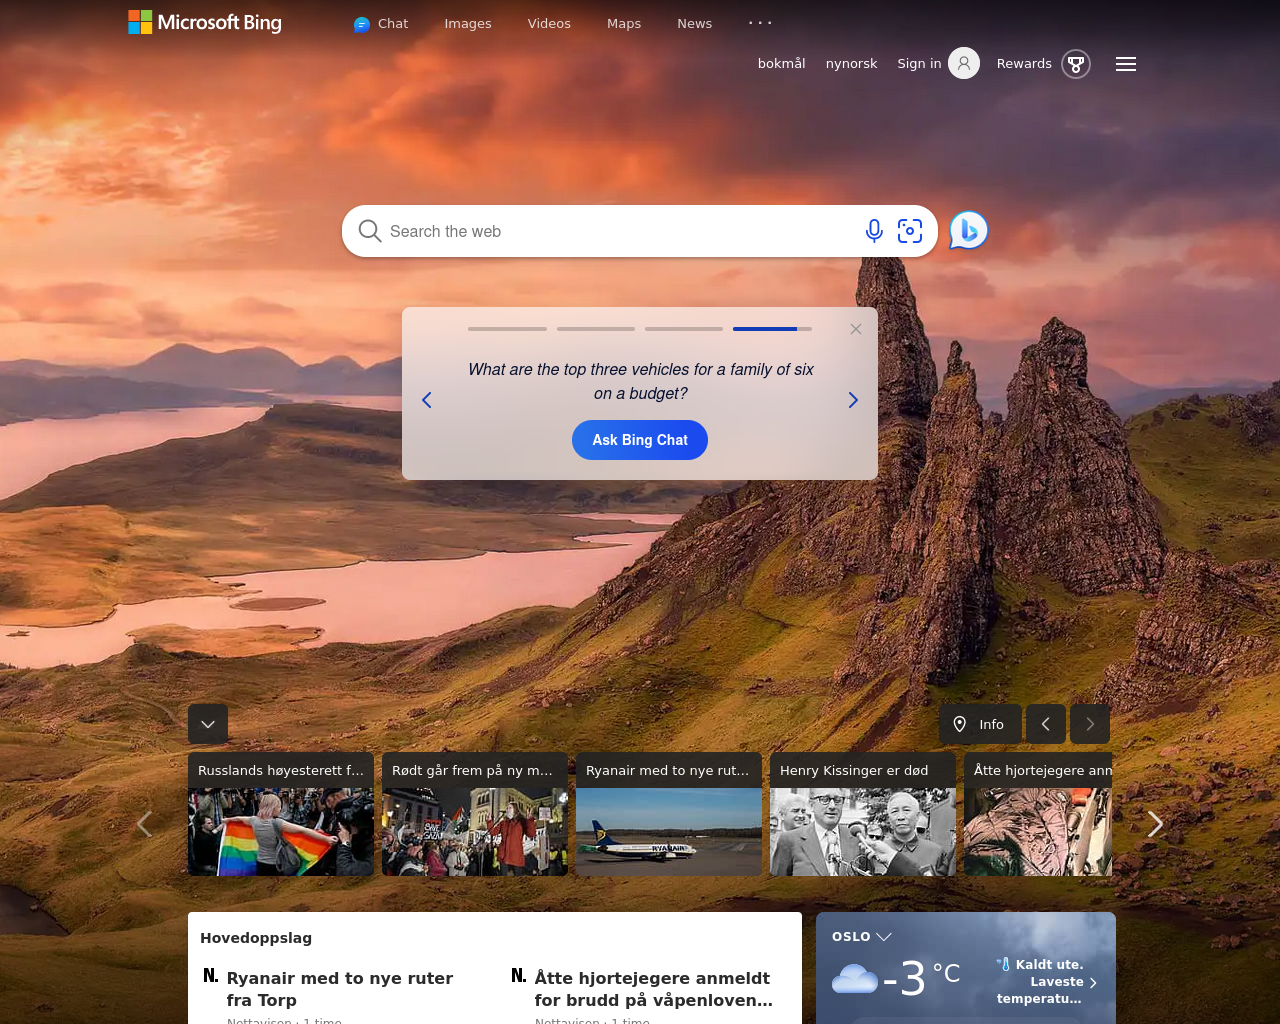Select the first suggestion progress bar
The image size is (1280, 1024).
[507, 329]
